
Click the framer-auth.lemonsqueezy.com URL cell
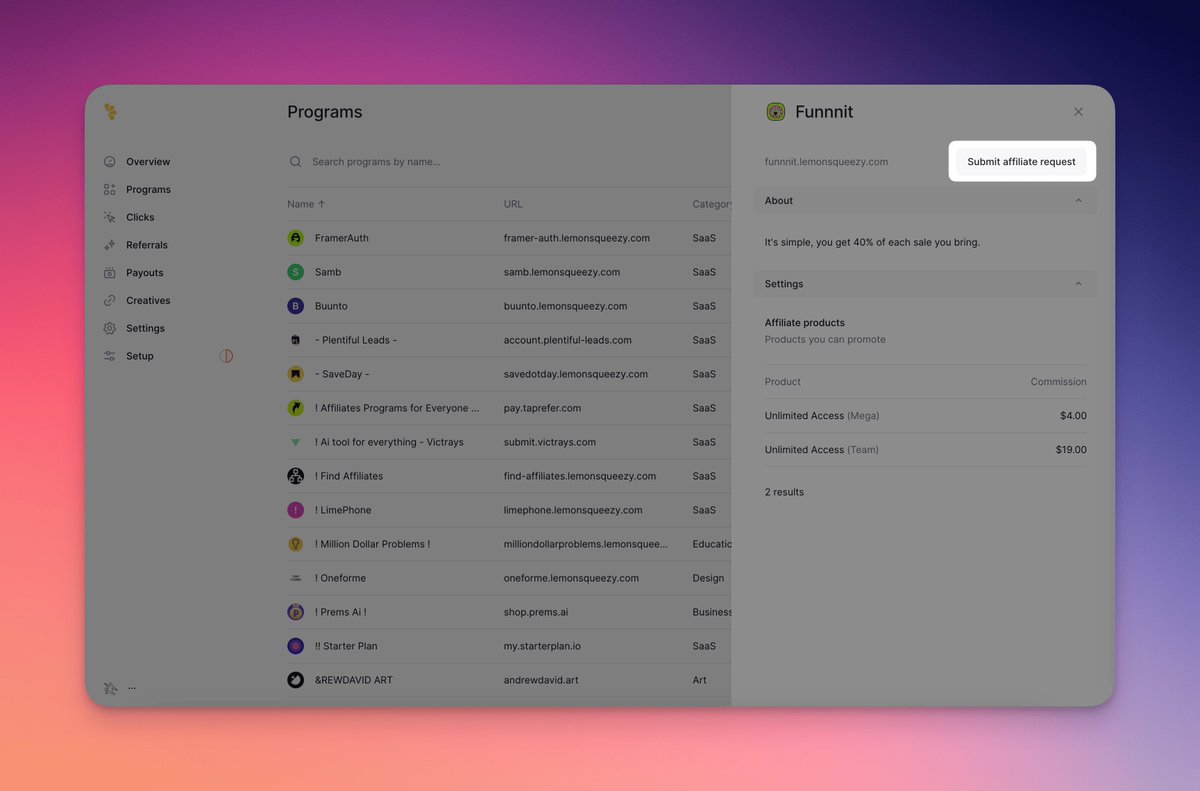(577, 238)
